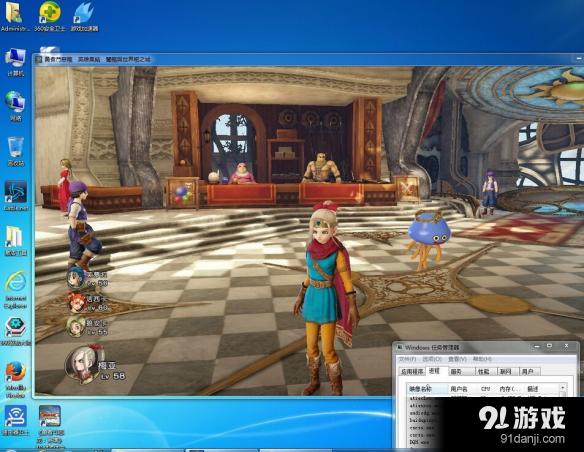This screenshot has width=584, height=452.
Task: Click the Task Manager title bar icon
Action: 400,347
